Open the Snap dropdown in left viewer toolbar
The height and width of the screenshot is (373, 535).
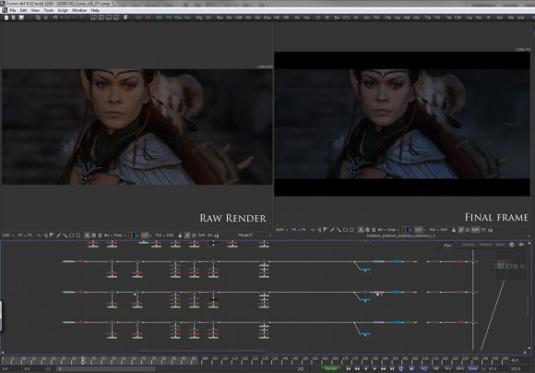coord(119,235)
